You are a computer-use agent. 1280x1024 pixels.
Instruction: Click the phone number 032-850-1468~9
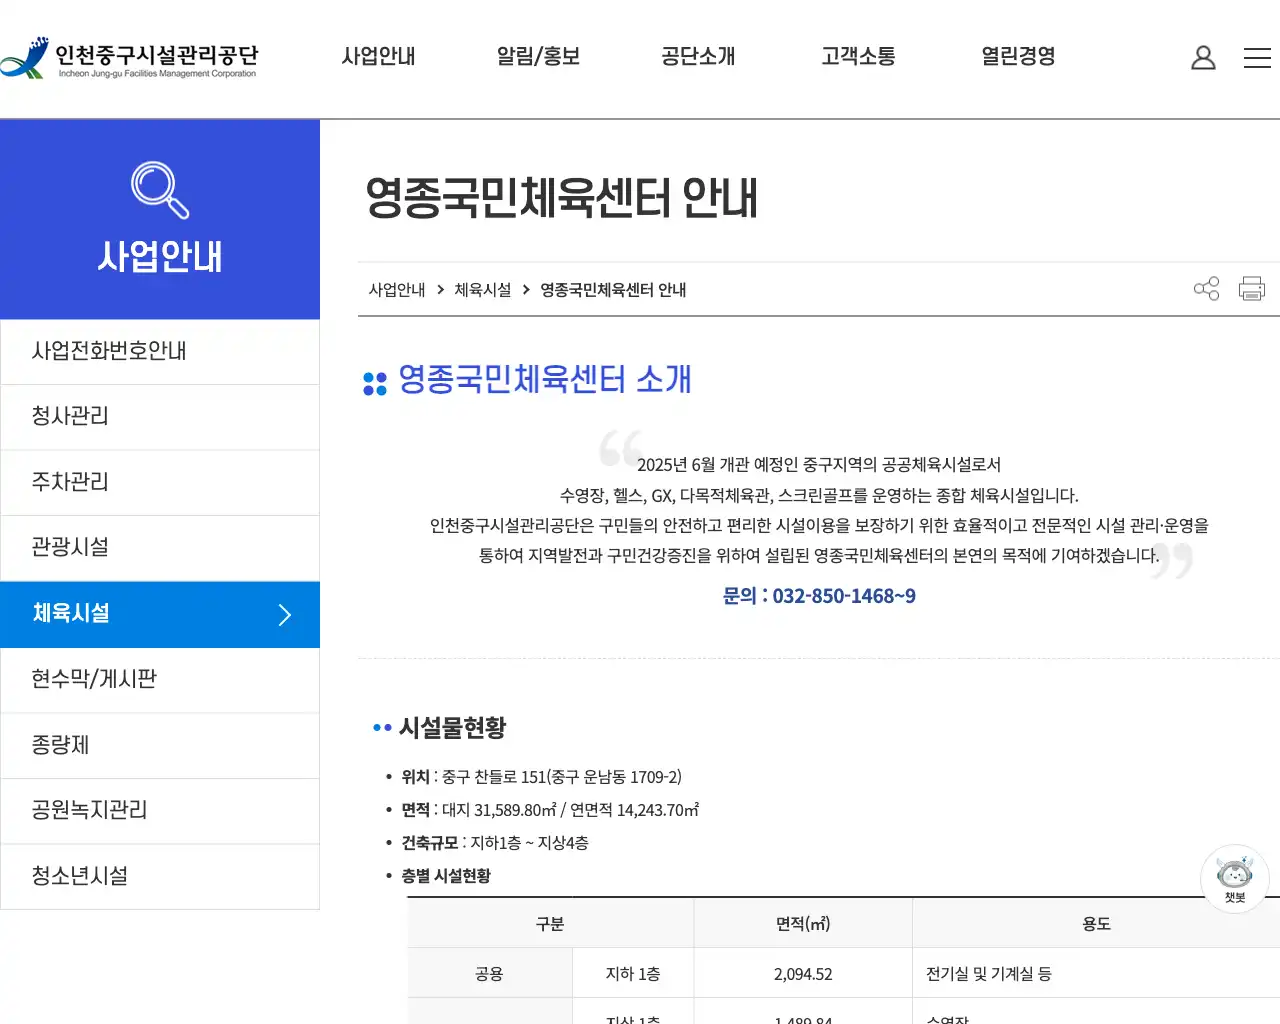[844, 596]
